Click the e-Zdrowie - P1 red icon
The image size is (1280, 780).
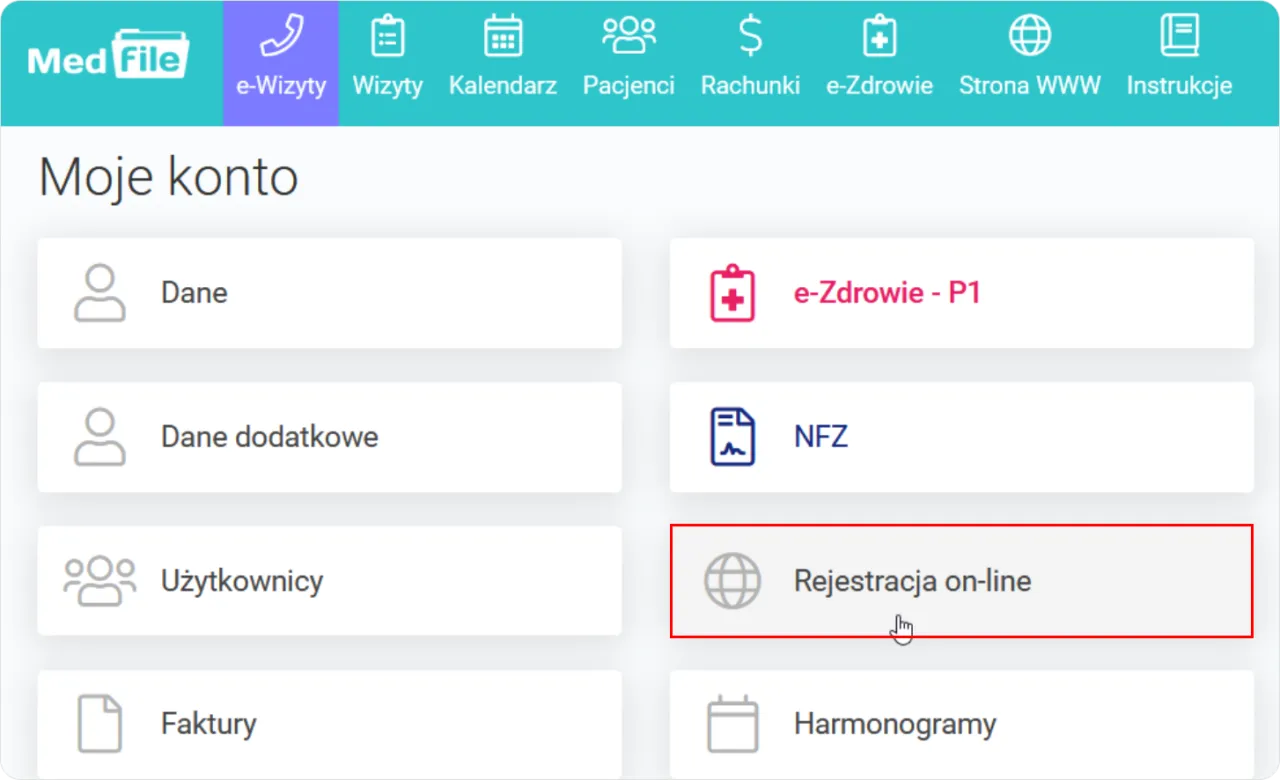point(732,293)
